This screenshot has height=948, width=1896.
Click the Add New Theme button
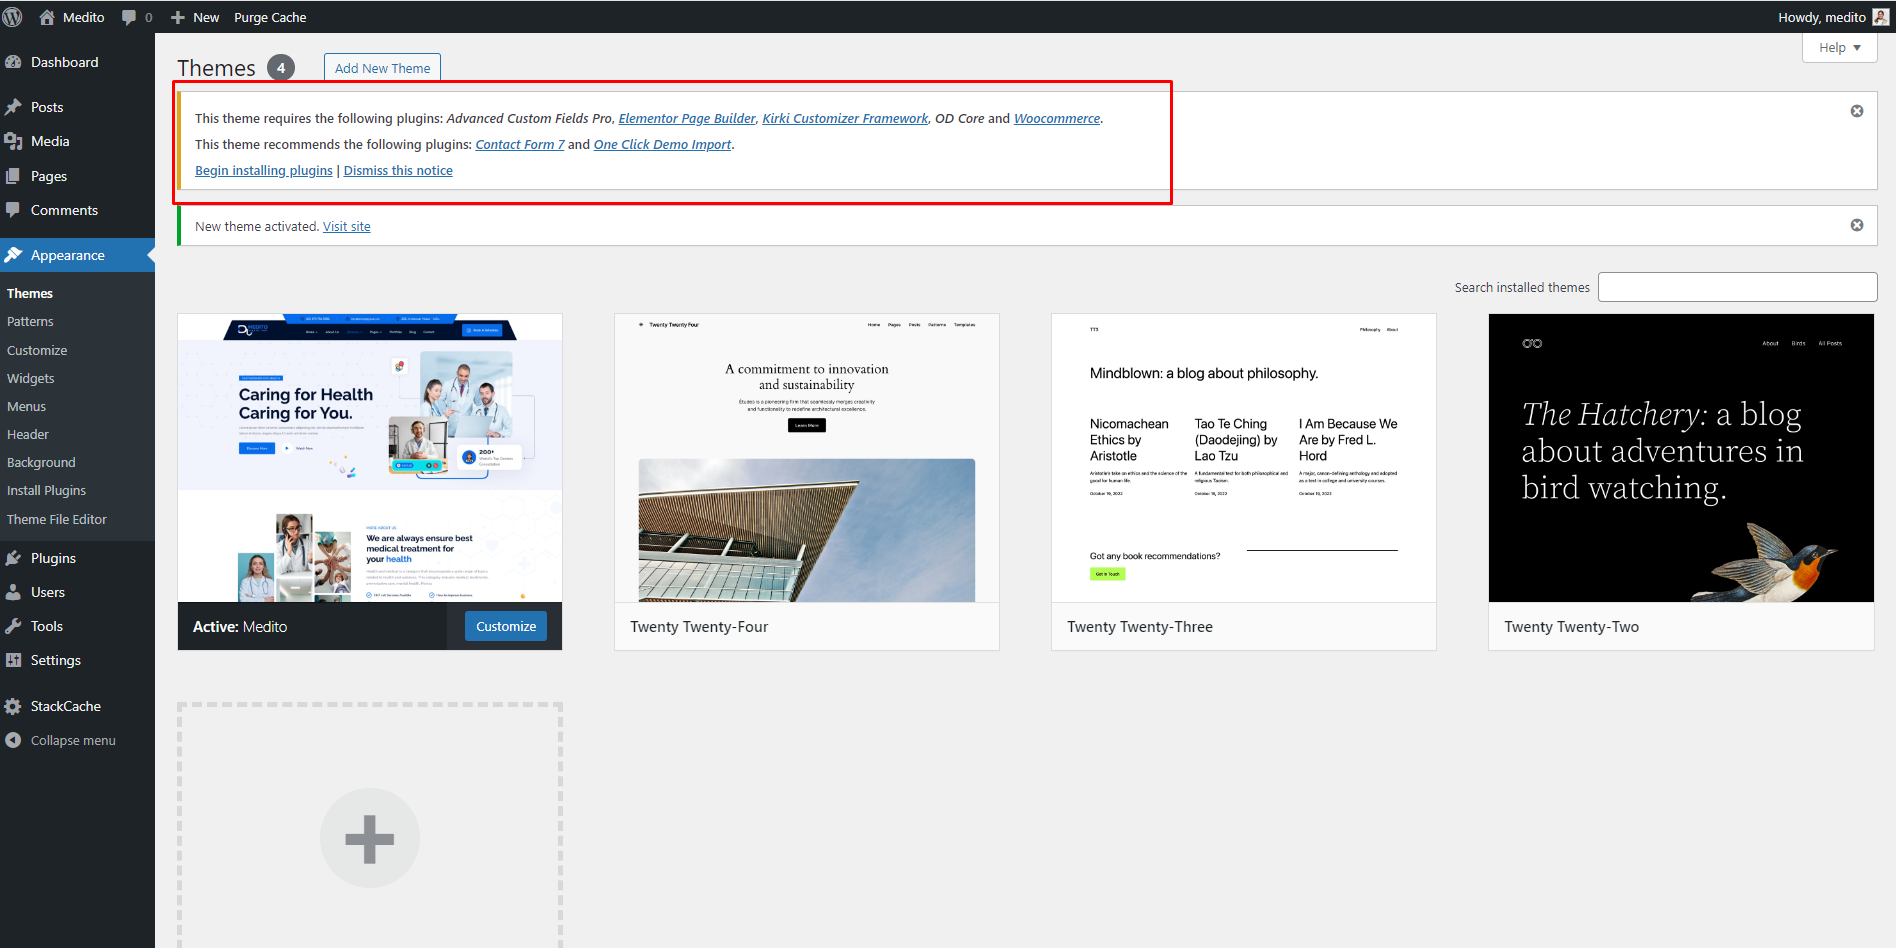coord(382,68)
